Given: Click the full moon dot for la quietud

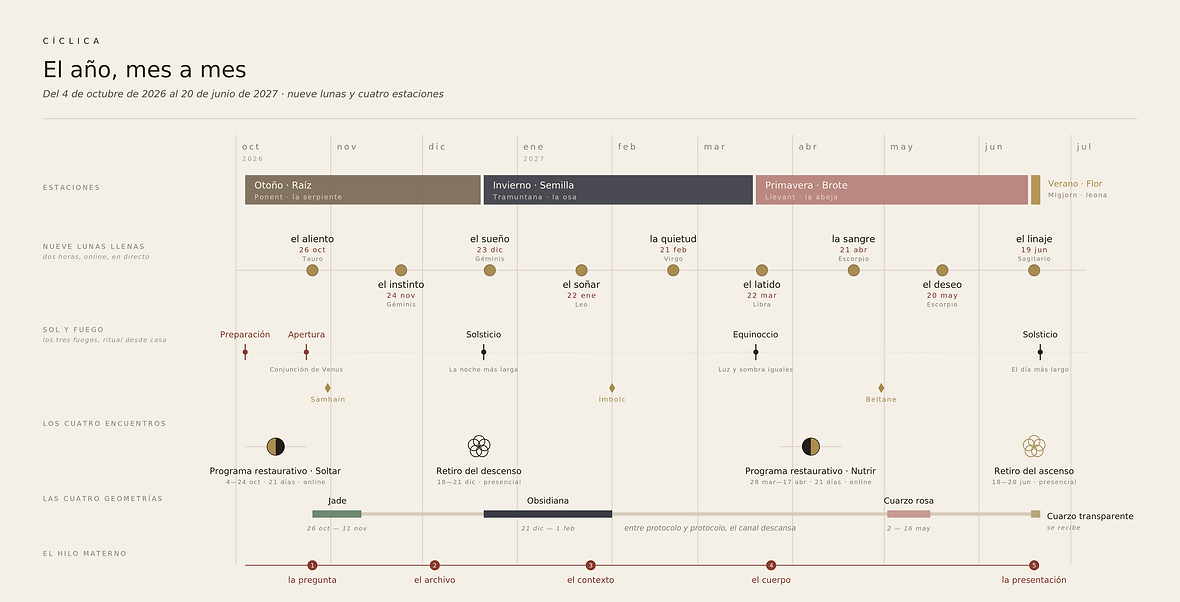Looking at the screenshot, I should pos(674,270).
